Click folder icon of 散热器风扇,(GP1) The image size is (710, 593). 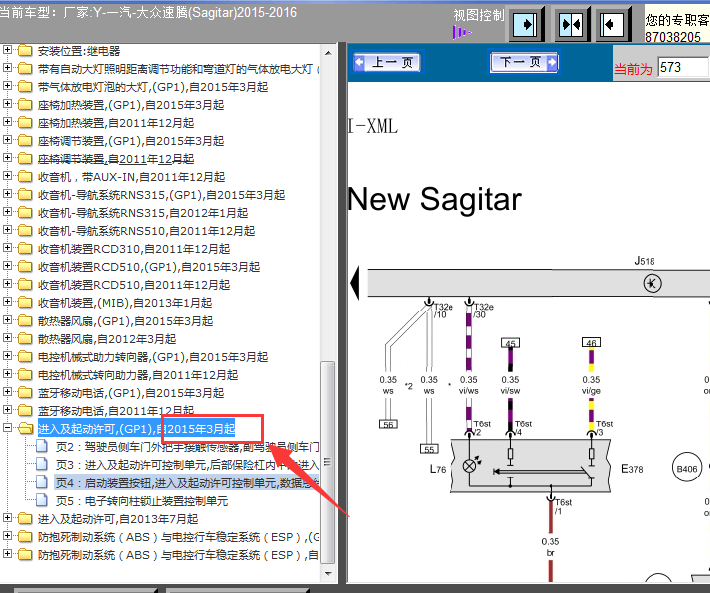[x=25, y=321]
